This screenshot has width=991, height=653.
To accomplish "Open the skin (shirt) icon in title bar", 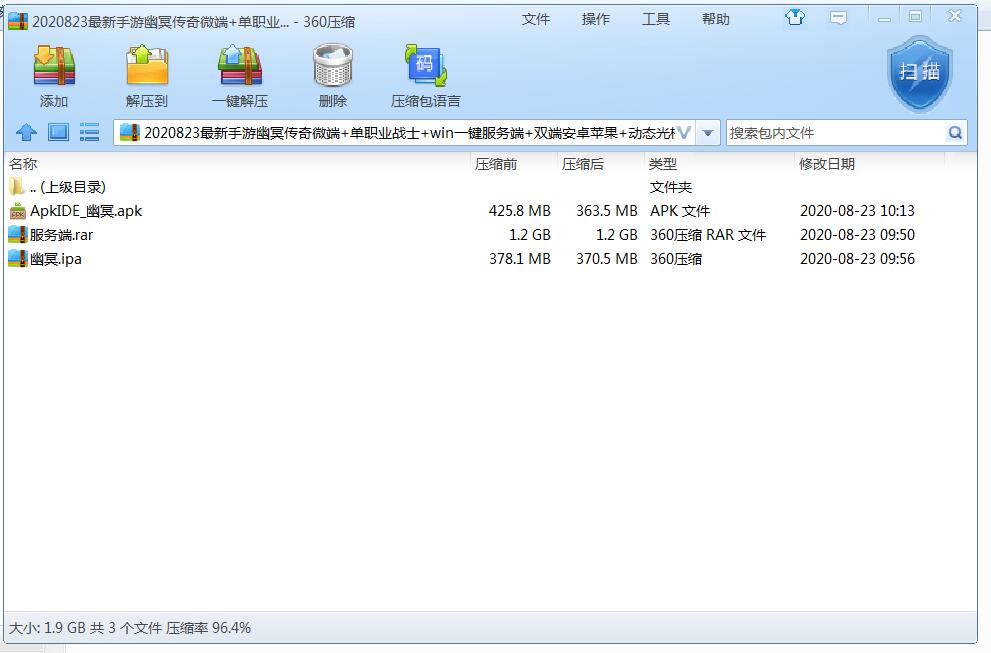I will click(795, 18).
